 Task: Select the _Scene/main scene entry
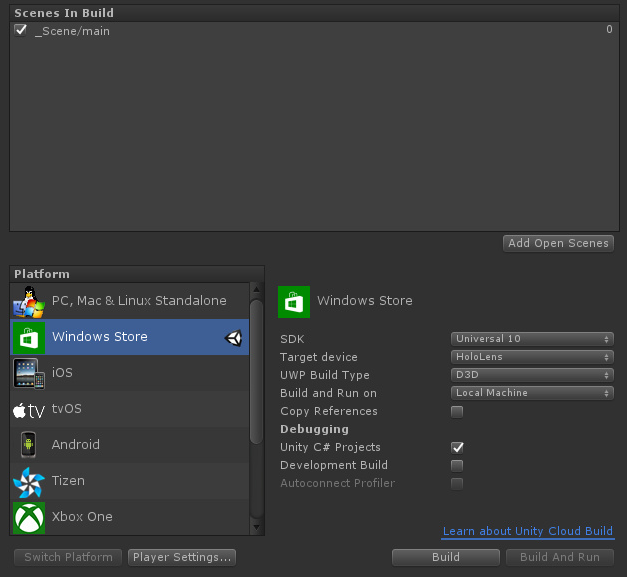click(314, 31)
